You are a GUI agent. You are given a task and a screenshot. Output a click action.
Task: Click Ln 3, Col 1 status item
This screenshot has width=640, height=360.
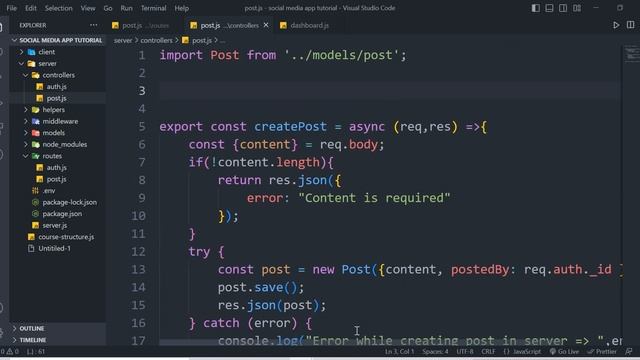click(399, 351)
